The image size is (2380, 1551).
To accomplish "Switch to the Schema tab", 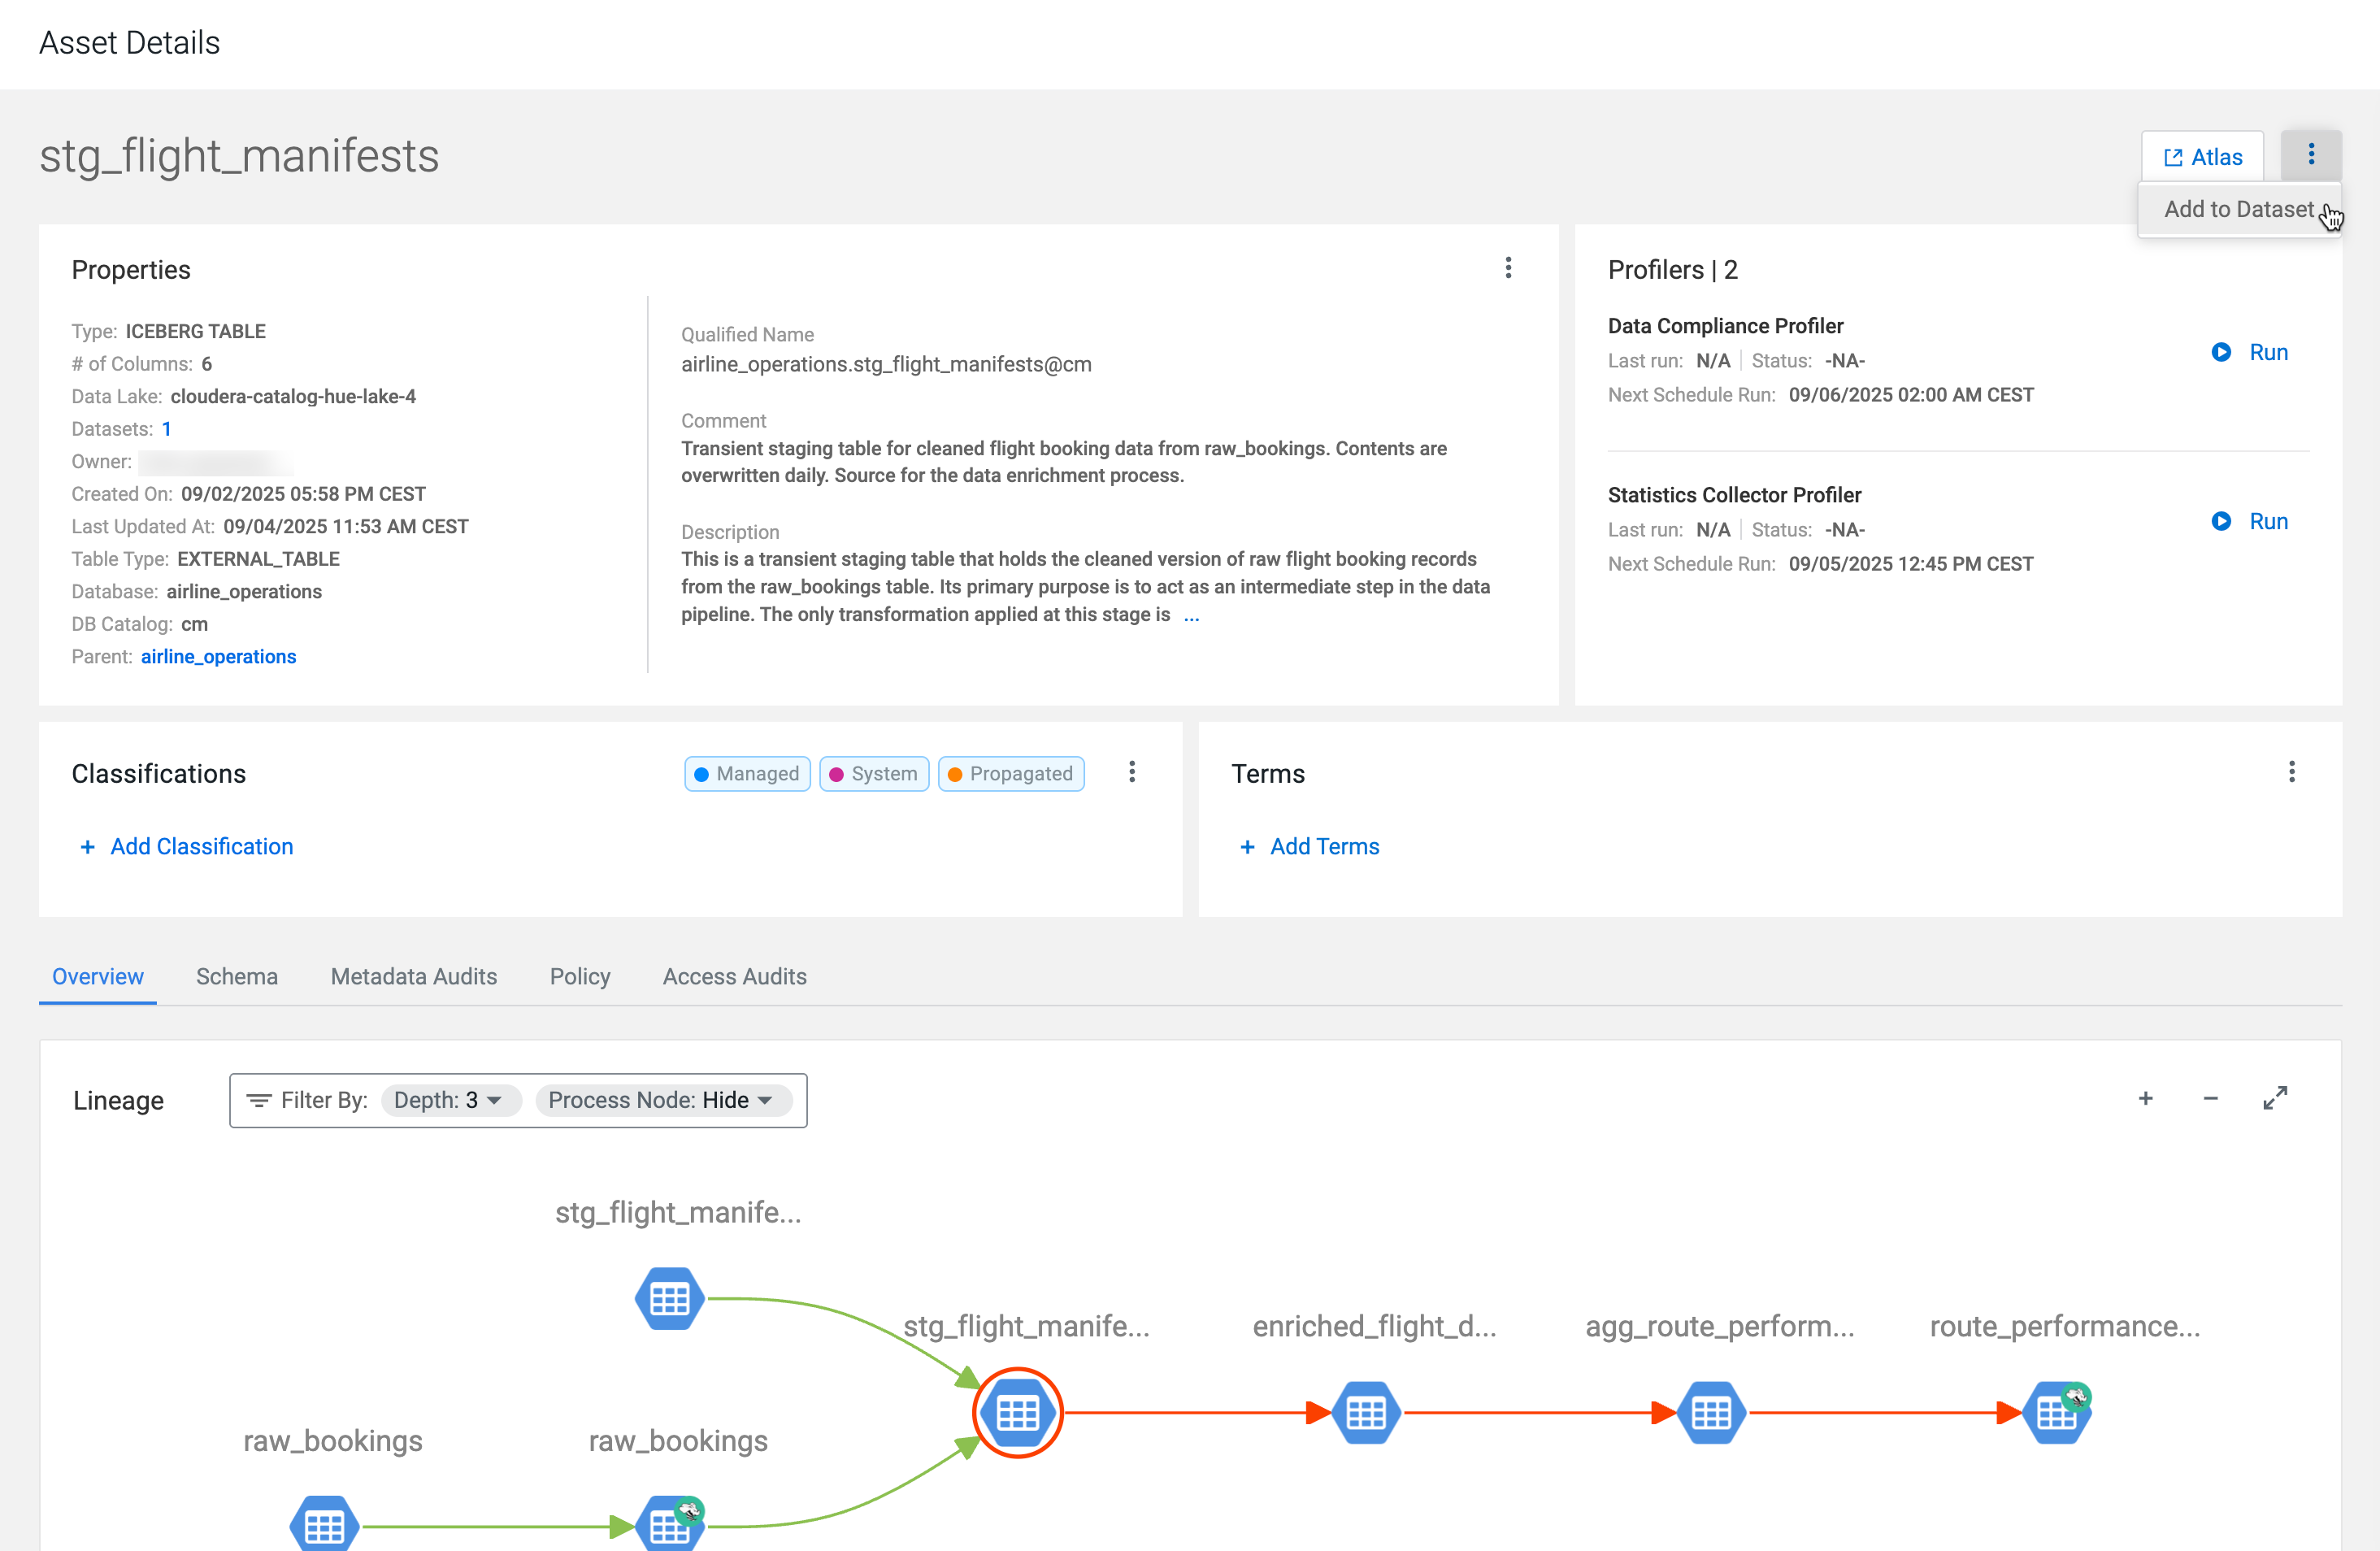I will tap(236, 977).
